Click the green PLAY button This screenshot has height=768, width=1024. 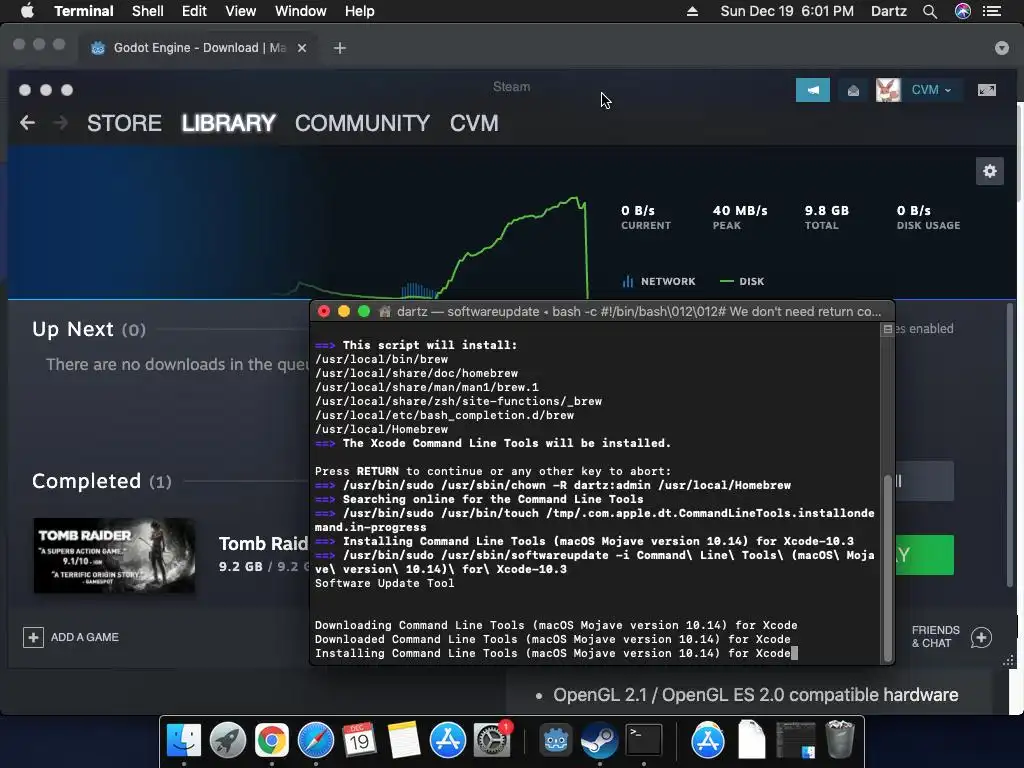coord(925,555)
